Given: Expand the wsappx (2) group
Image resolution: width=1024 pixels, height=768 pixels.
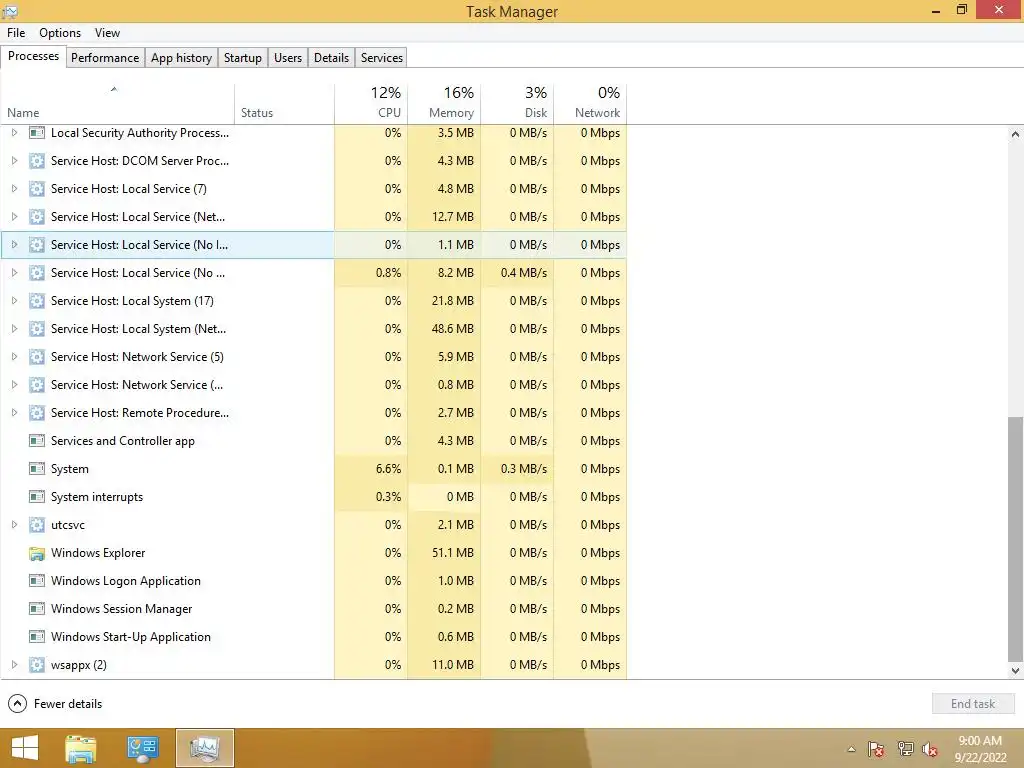Looking at the screenshot, I should (x=14, y=665).
